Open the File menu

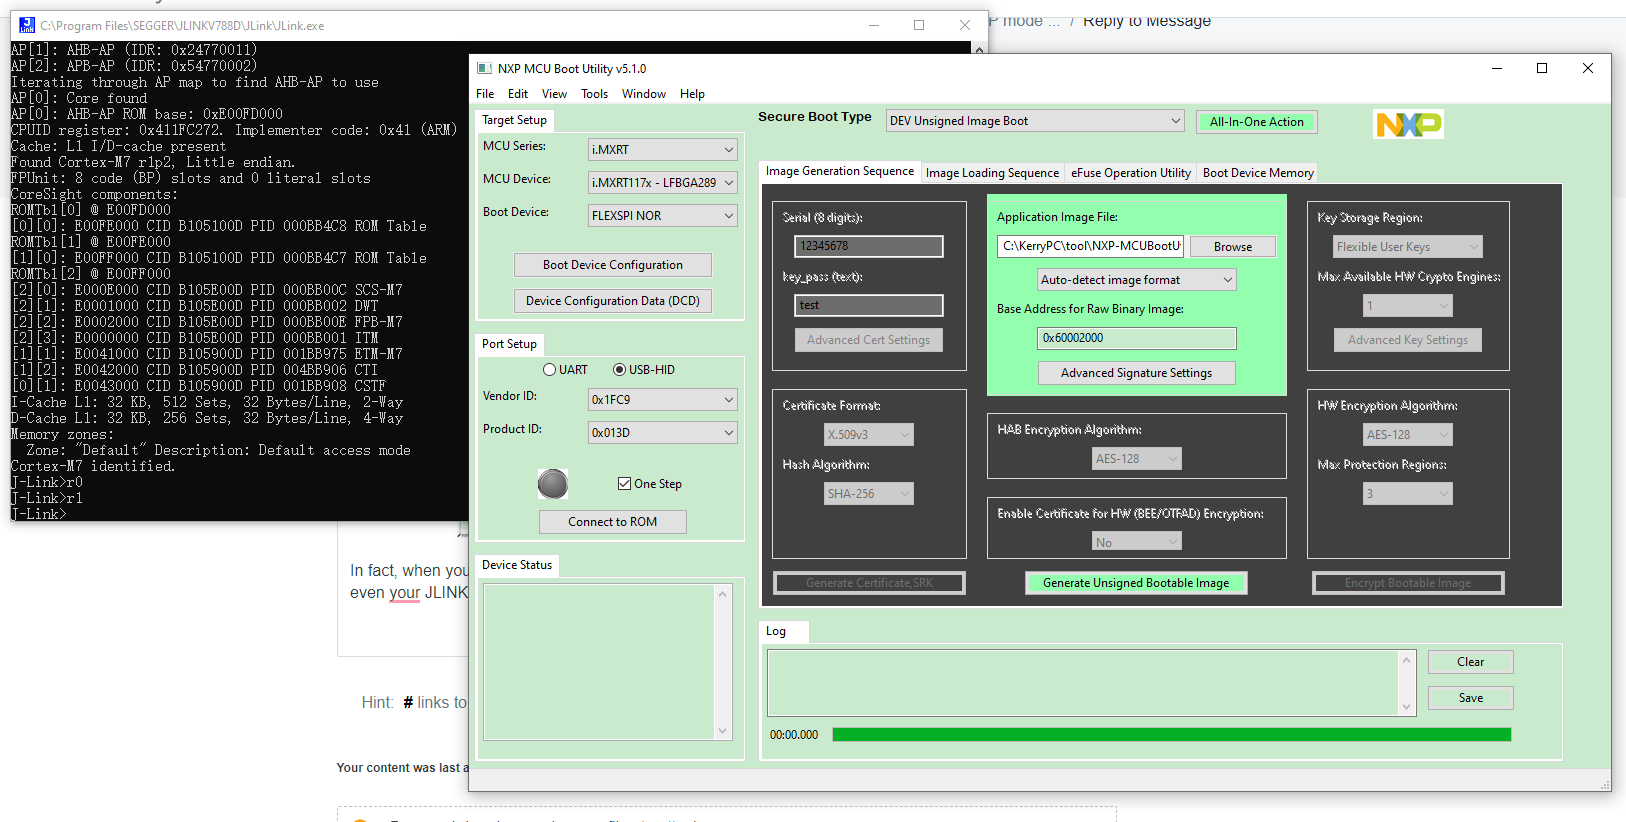(485, 94)
